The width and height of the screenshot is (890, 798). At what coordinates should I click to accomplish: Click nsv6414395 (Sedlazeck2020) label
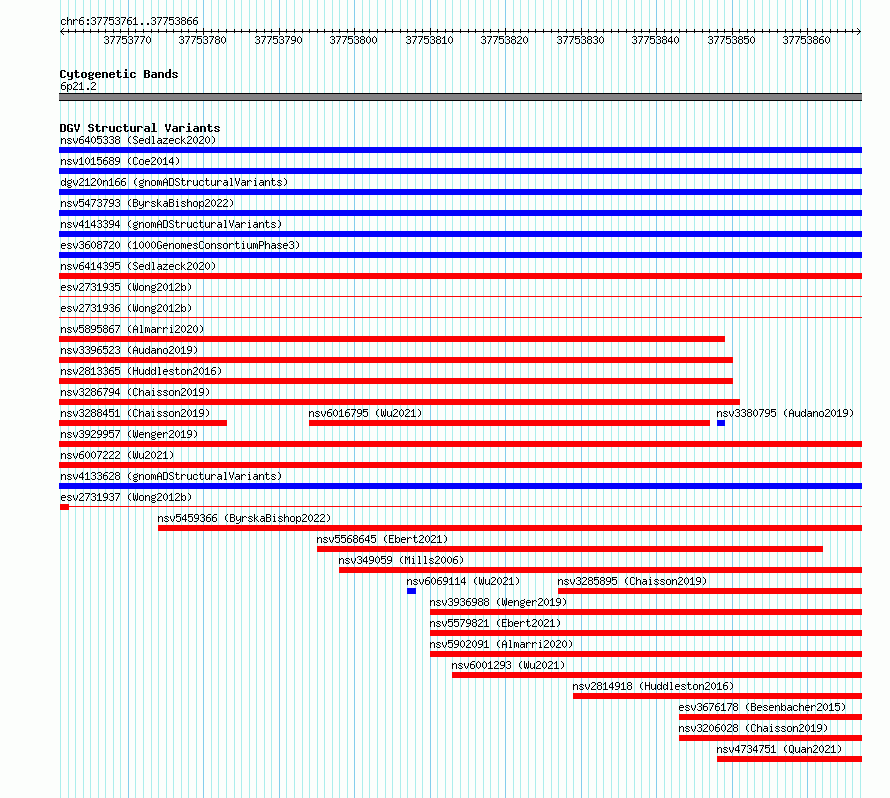point(138,266)
